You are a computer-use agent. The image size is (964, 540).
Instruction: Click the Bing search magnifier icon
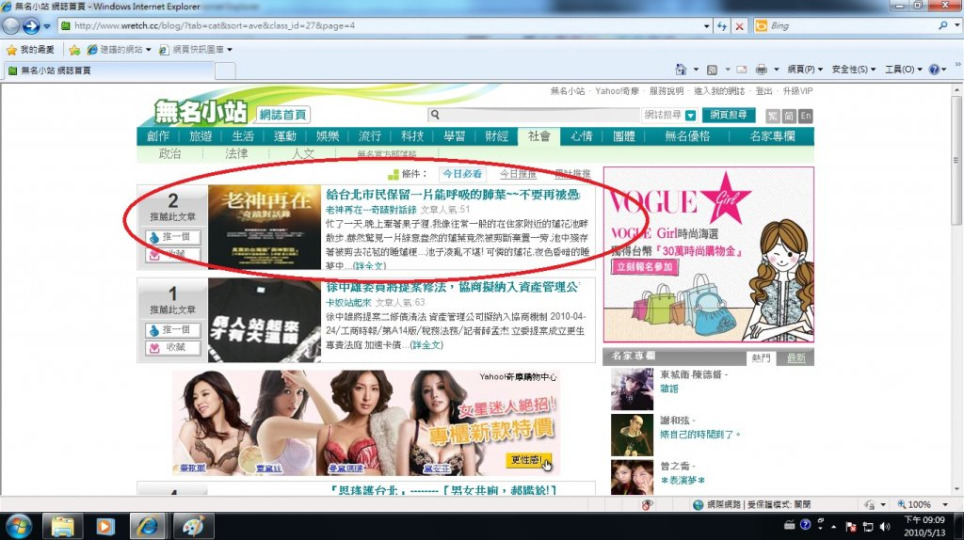(x=942, y=25)
